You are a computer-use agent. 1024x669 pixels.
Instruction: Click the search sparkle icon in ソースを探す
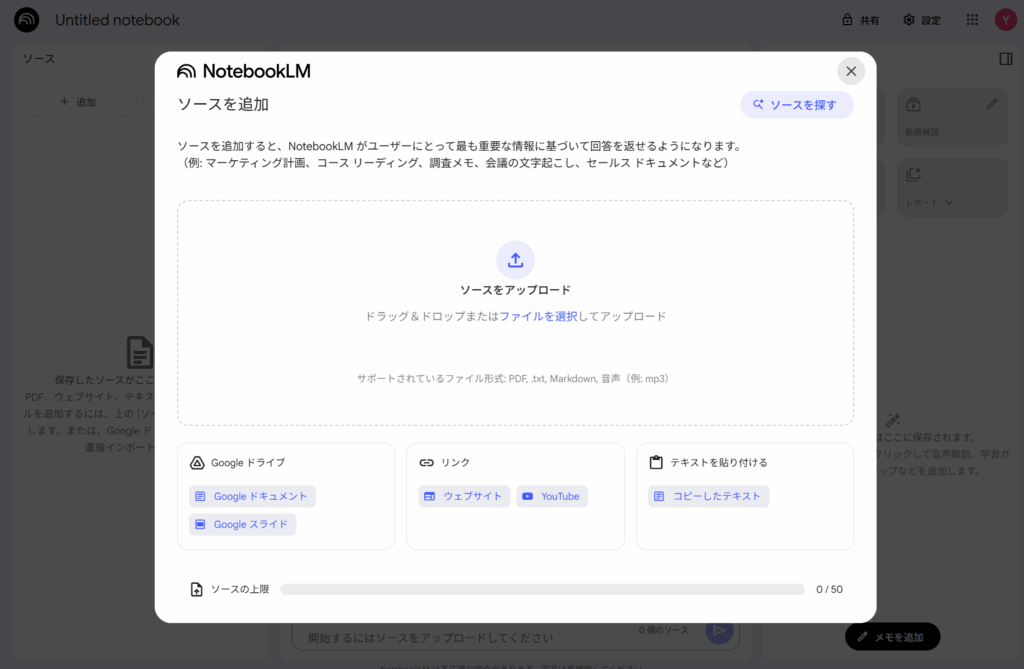(758, 105)
